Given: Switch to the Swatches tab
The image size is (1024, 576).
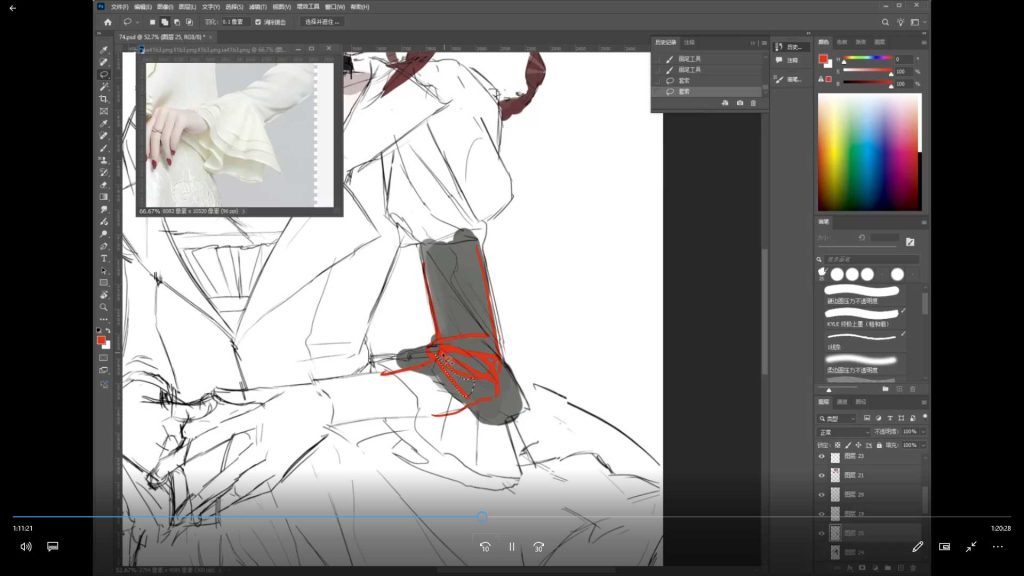Looking at the screenshot, I should (842, 42).
